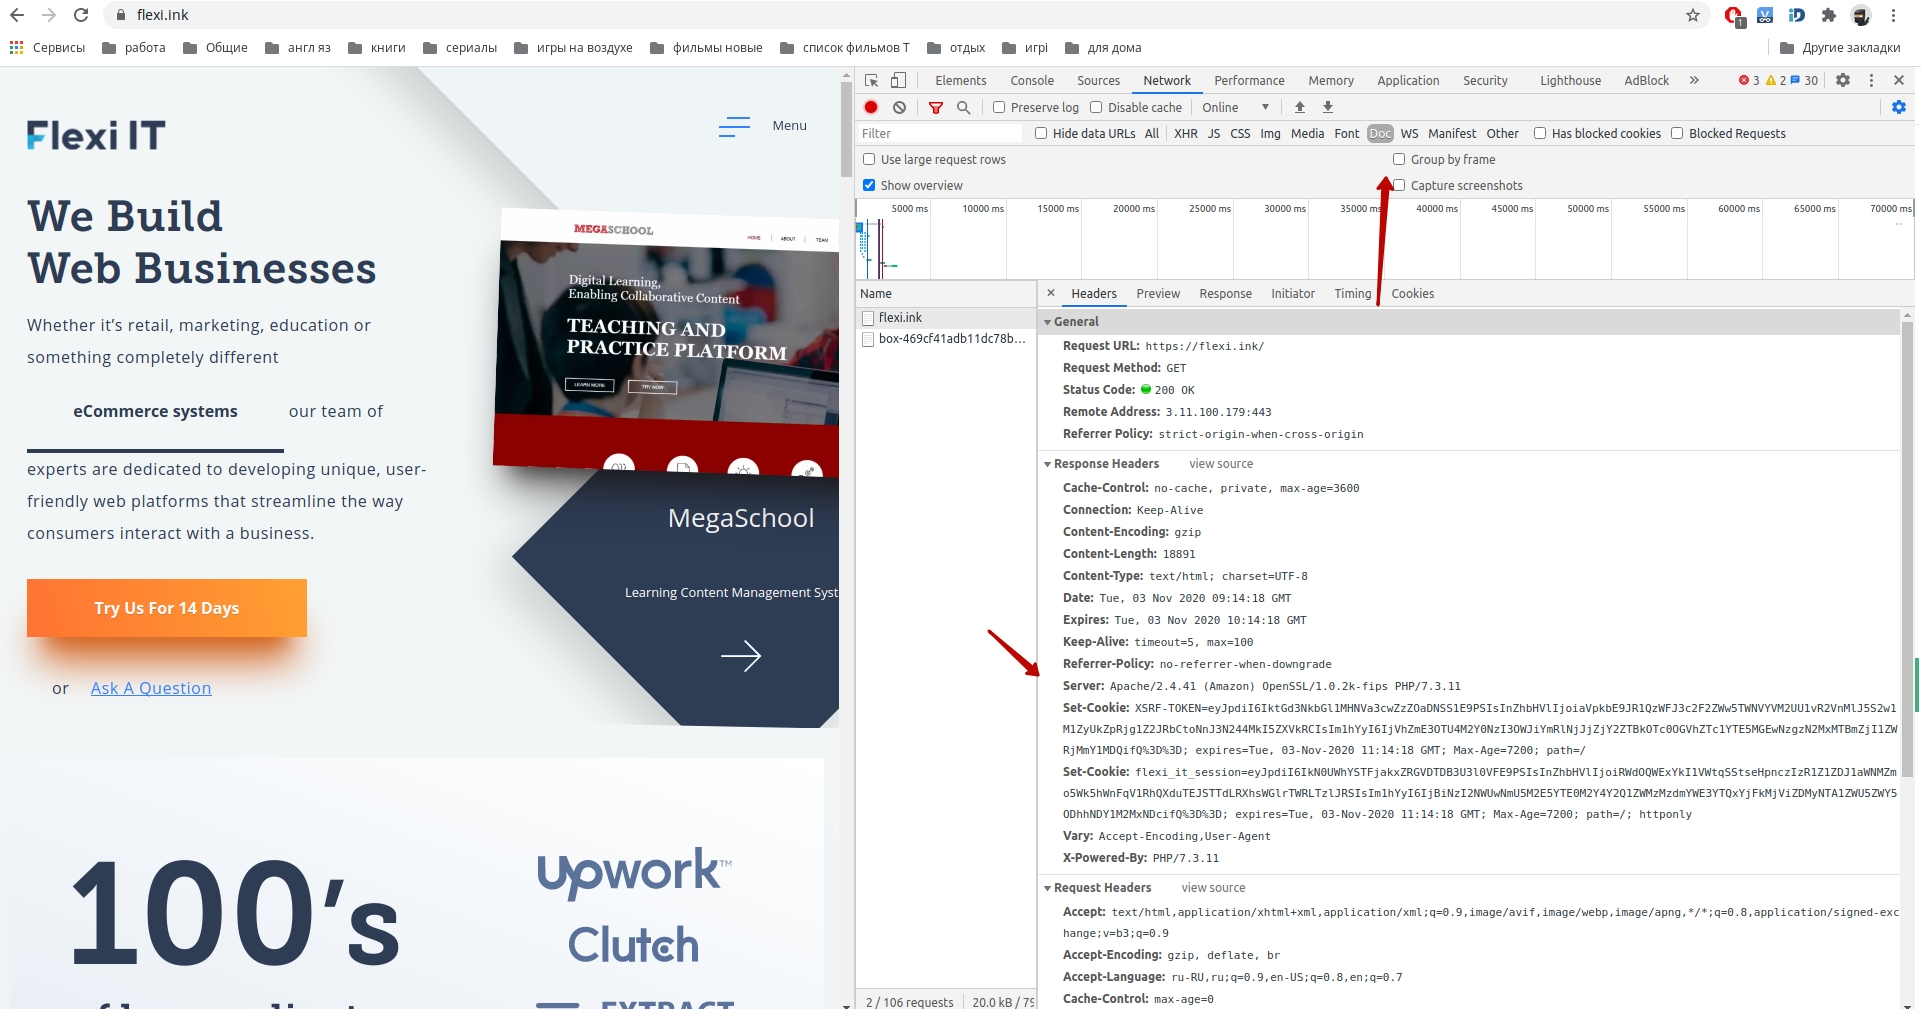Enable Preserve log checkbox
The image size is (1921, 1009).
click(999, 107)
